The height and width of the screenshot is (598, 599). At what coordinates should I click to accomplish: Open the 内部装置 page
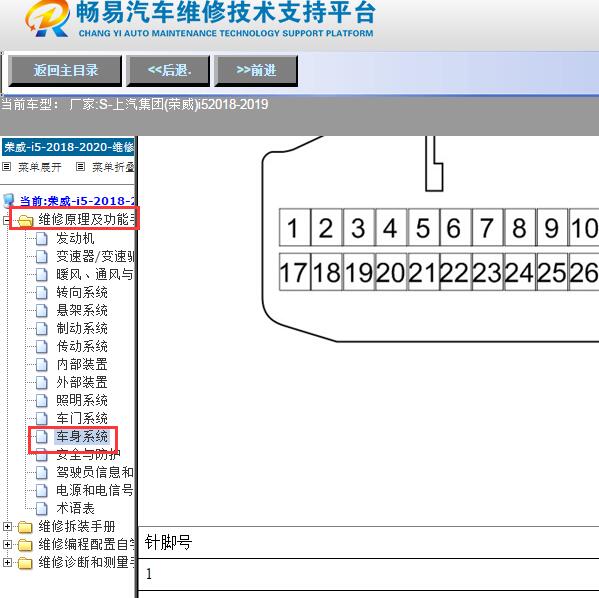coord(82,364)
